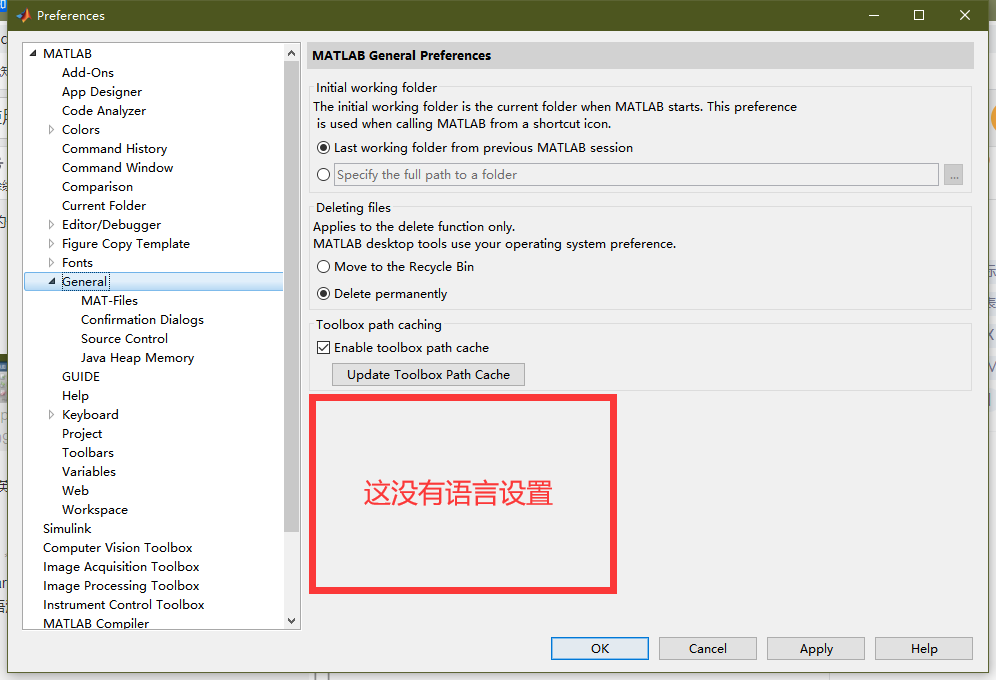Minimize the Preferences window
This screenshot has width=996, height=680.
pyautogui.click(x=874, y=15)
